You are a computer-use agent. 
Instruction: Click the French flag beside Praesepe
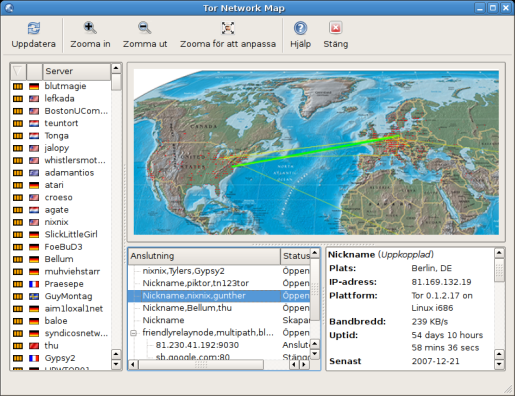[34, 284]
